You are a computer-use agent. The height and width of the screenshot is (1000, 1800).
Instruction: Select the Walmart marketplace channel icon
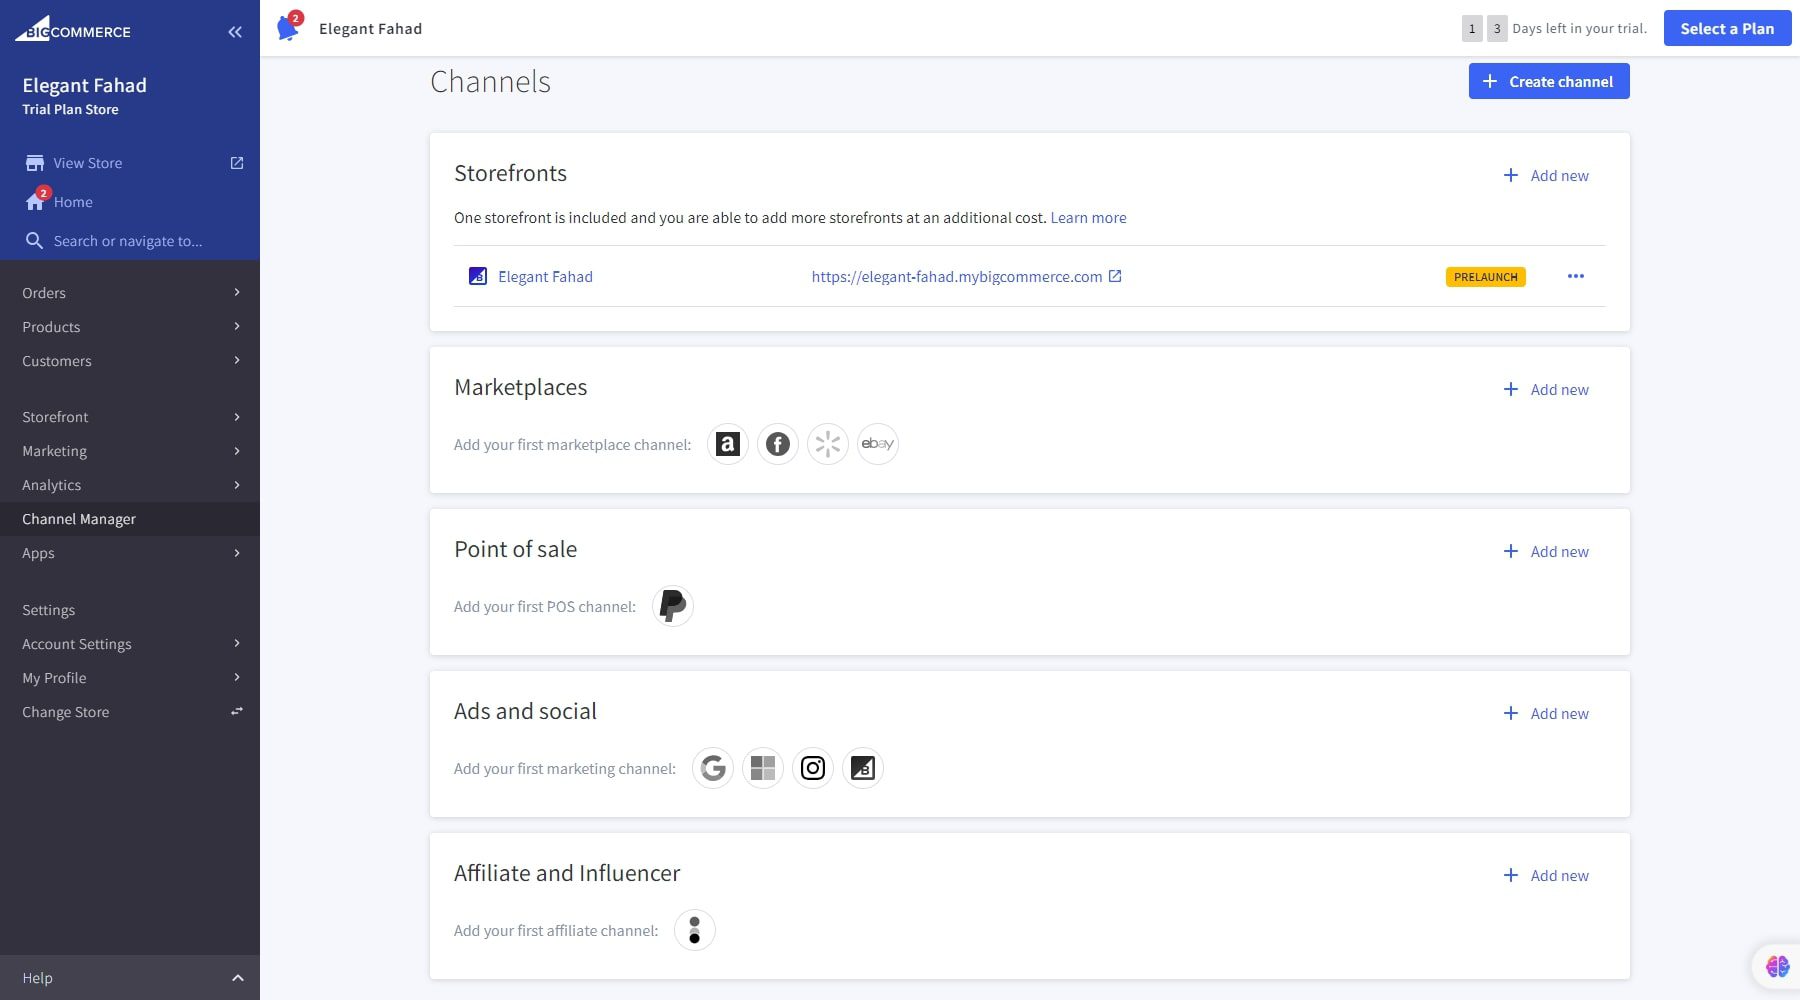click(827, 443)
